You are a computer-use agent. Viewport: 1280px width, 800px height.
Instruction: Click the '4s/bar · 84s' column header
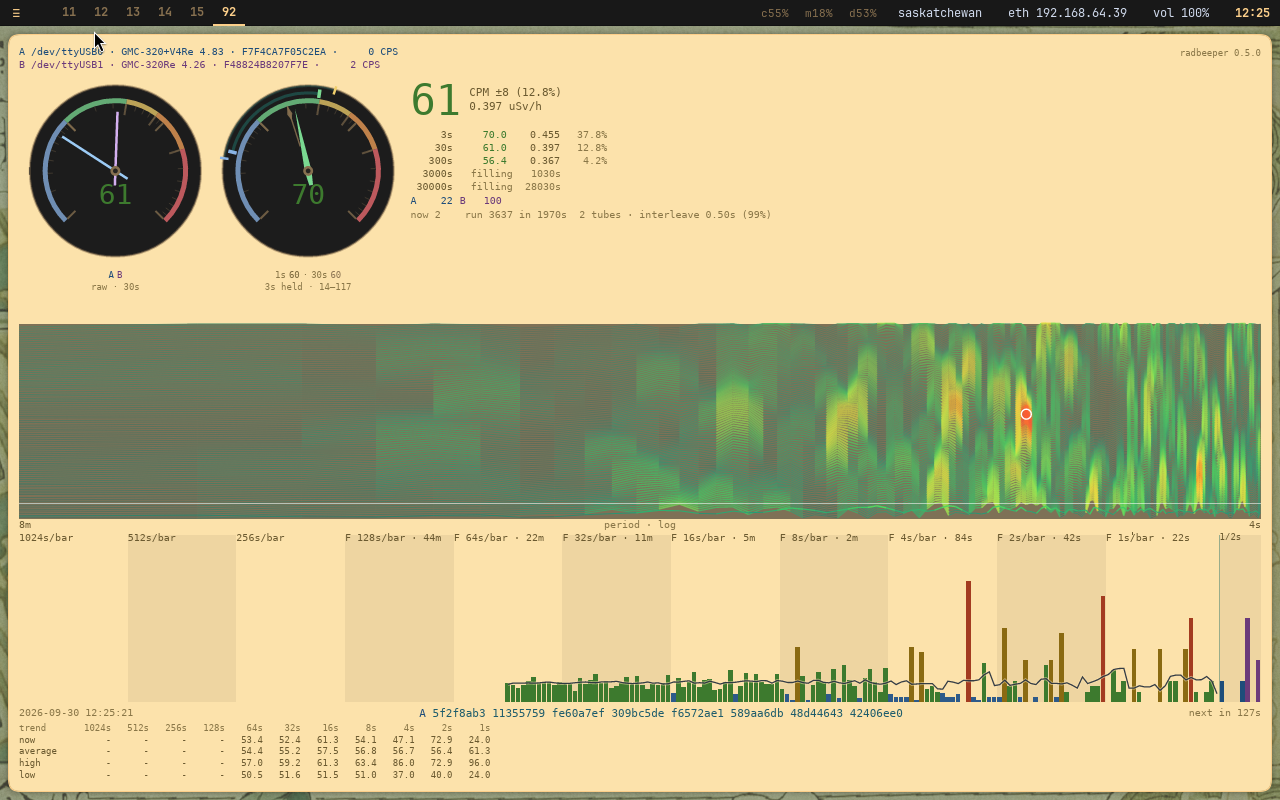[x=931, y=538]
